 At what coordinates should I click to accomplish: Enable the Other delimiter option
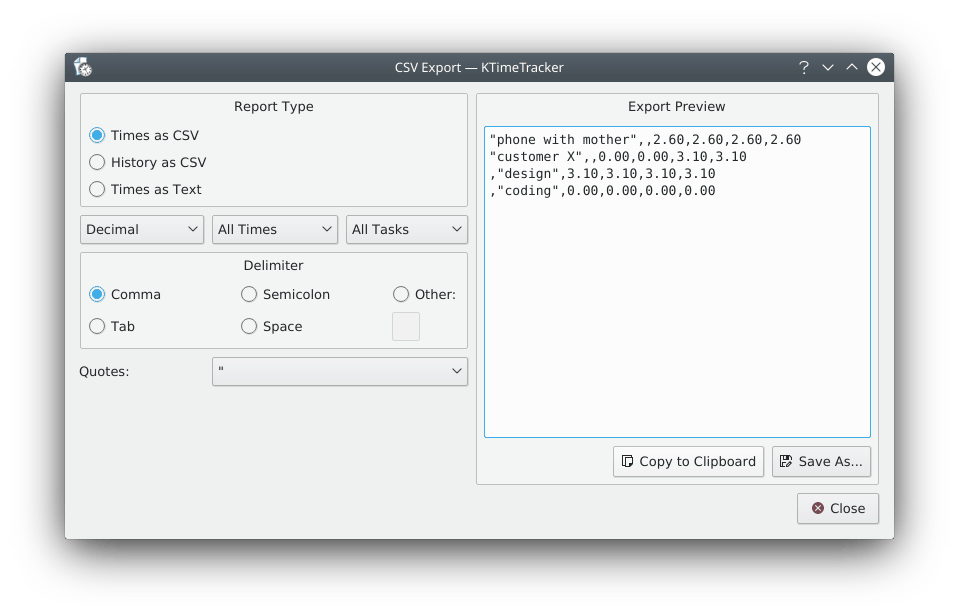401,294
